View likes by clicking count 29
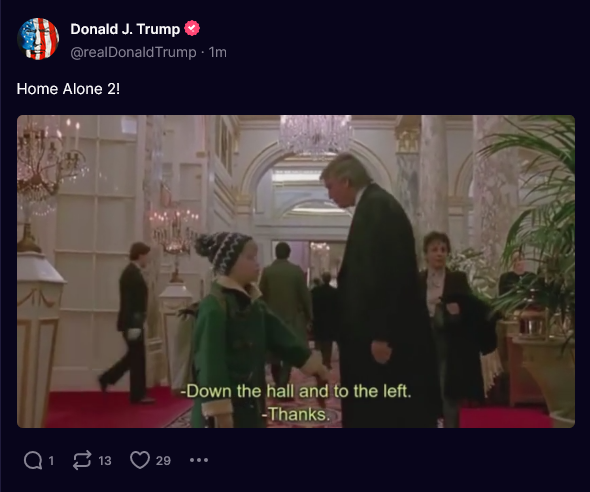 point(163,460)
